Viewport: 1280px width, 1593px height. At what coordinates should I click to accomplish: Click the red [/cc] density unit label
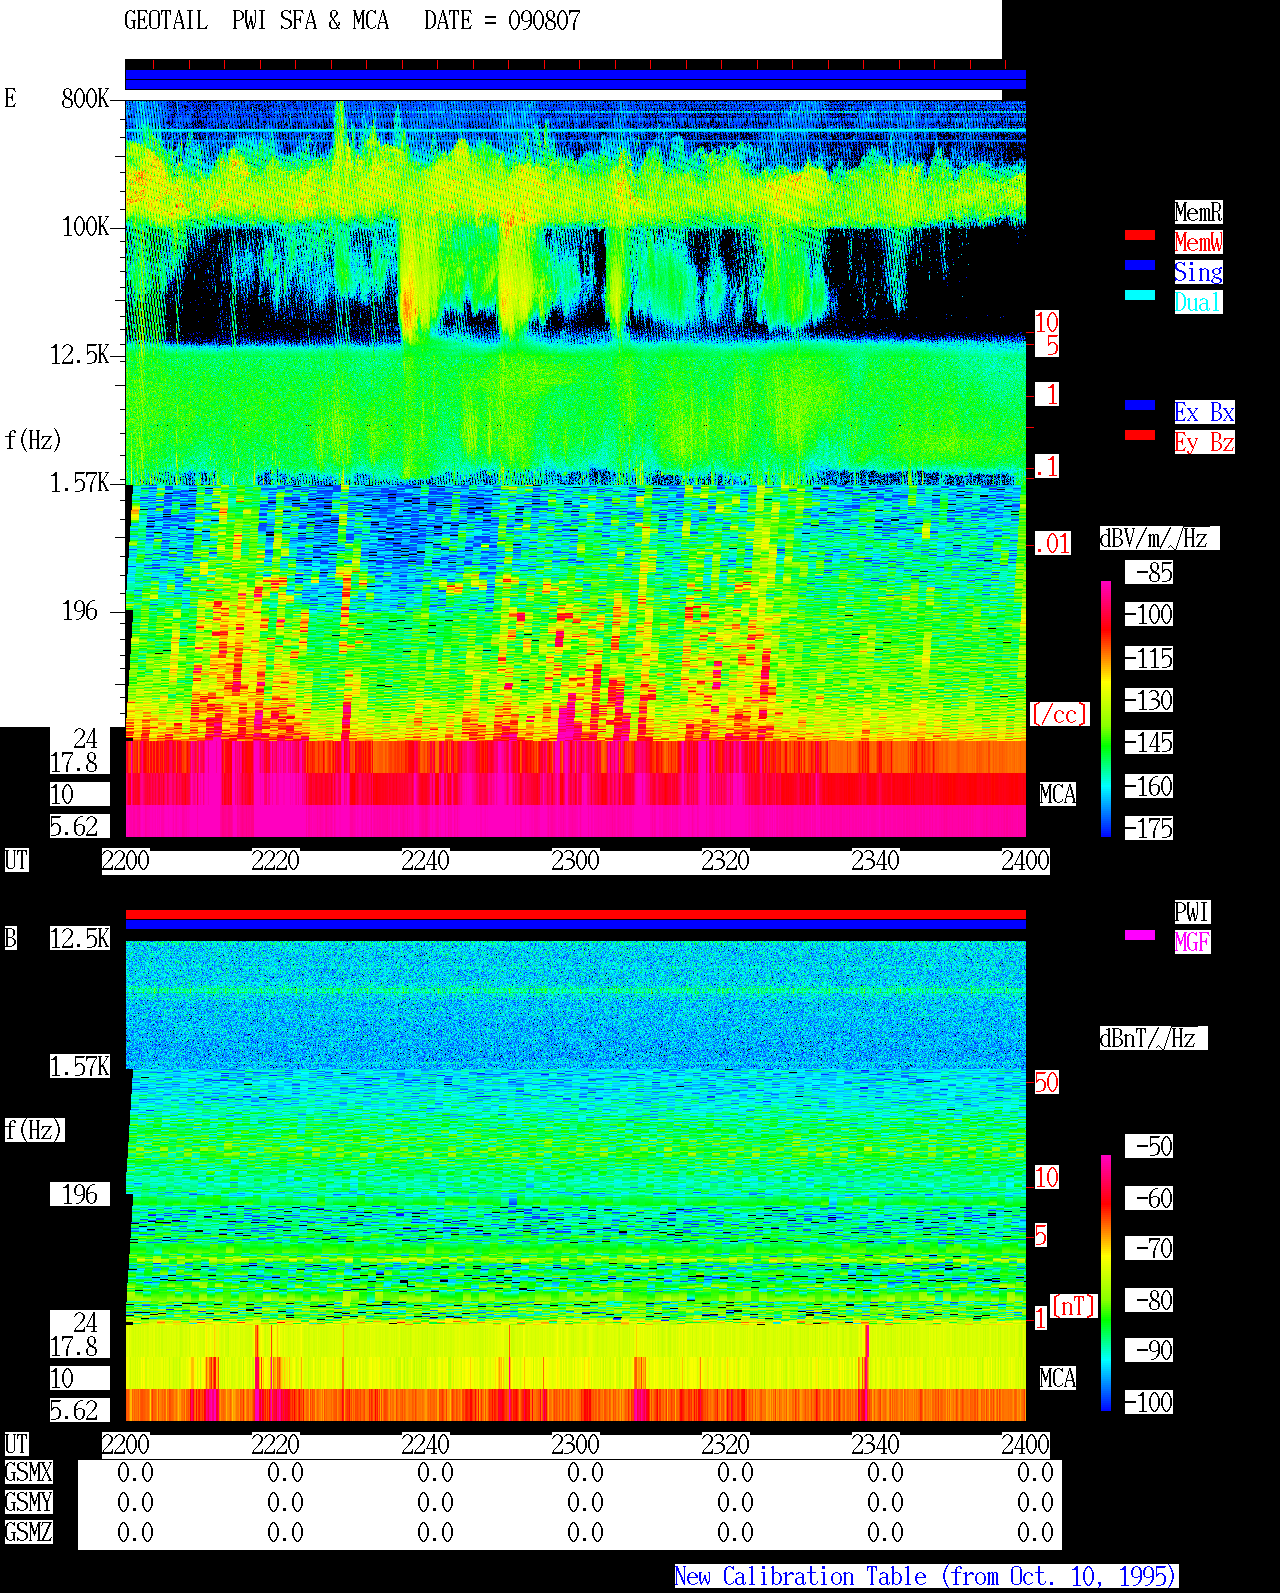click(1059, 714)
